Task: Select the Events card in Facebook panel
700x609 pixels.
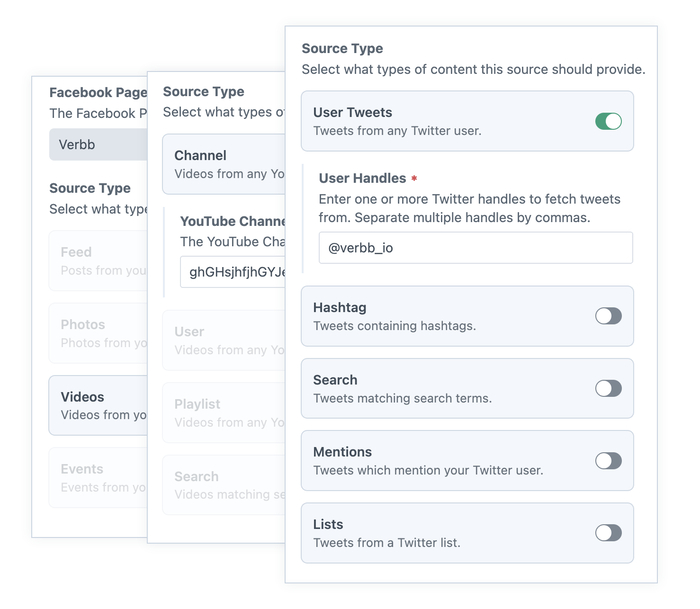Action: point(98,478)
